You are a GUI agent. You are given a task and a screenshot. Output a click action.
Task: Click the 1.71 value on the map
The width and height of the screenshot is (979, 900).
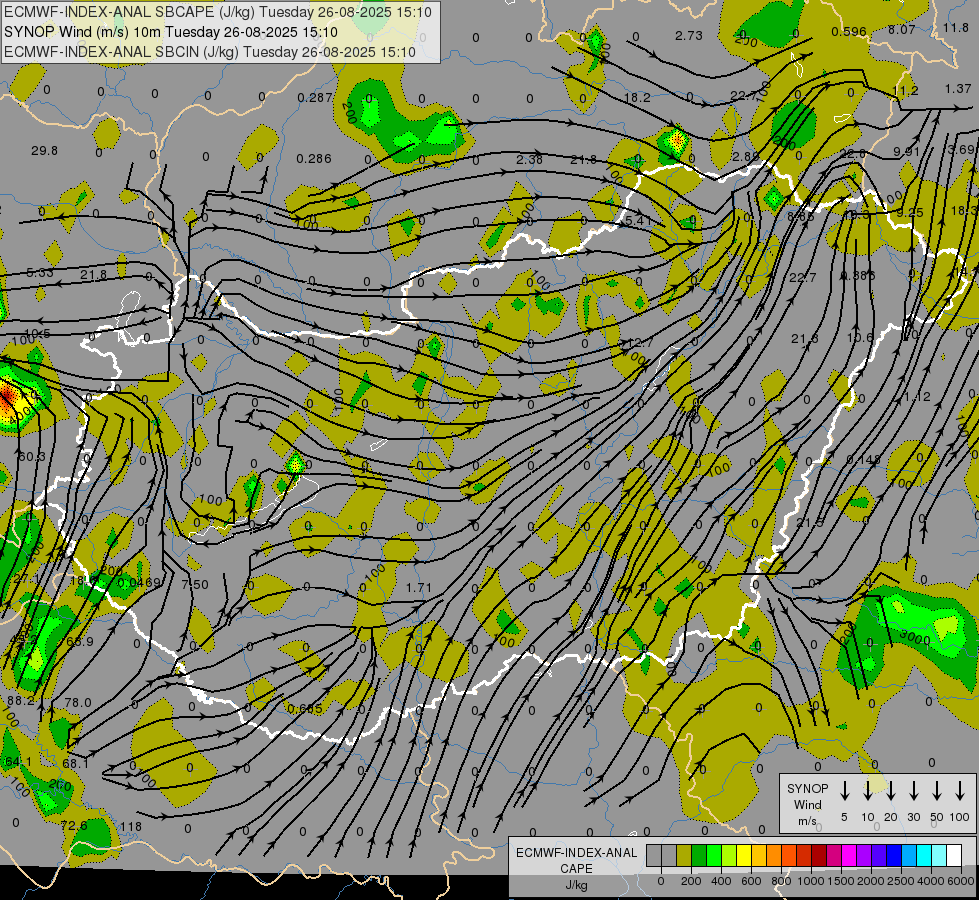418,587
